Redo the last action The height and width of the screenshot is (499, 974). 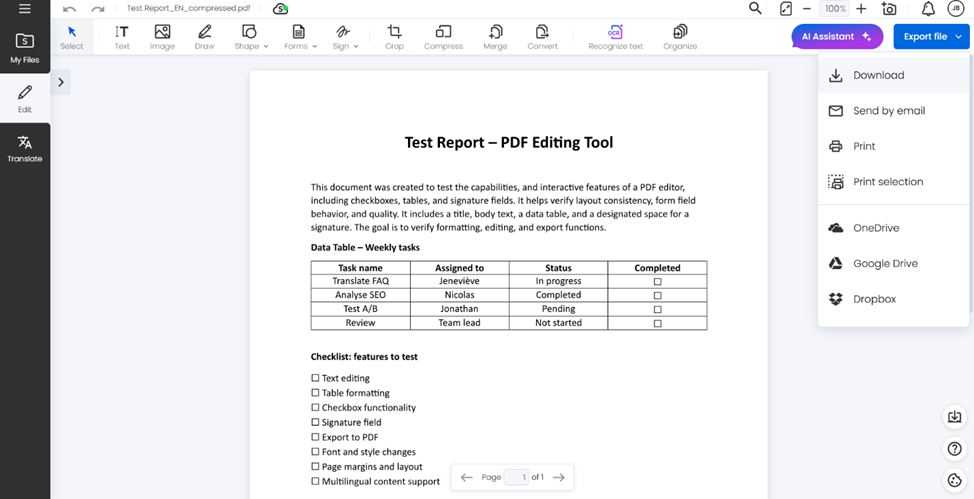(98, 9)
